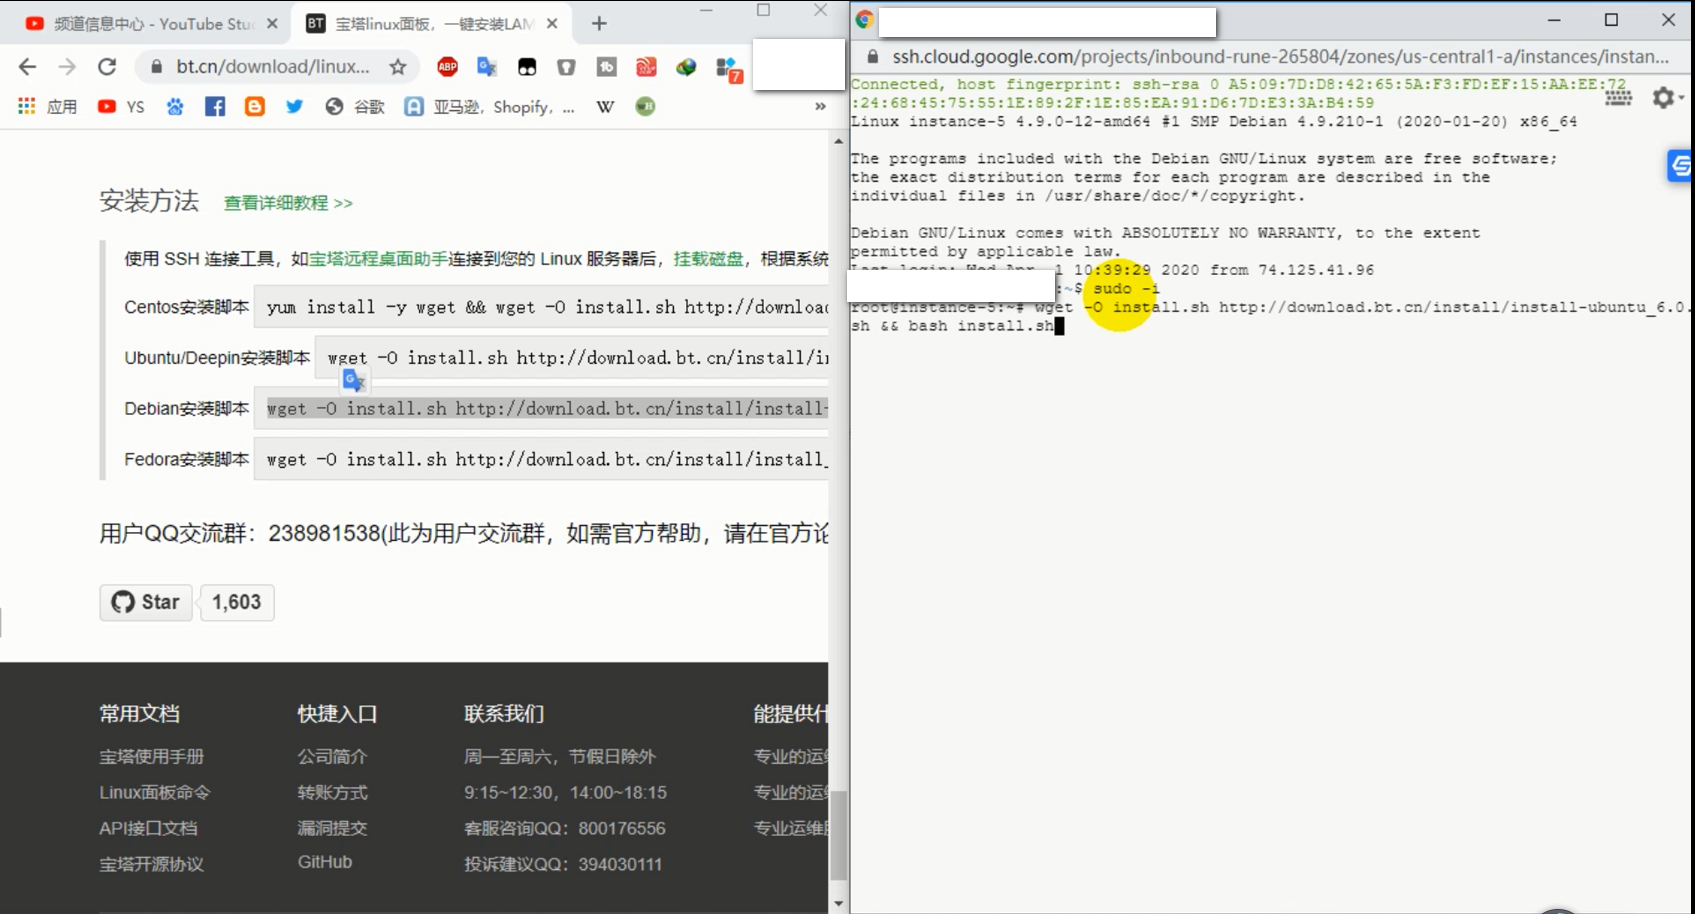The width and height of the screenshot is (1695, 914).
Task: Open the Blogger bookmark
Action: point(255,106)
